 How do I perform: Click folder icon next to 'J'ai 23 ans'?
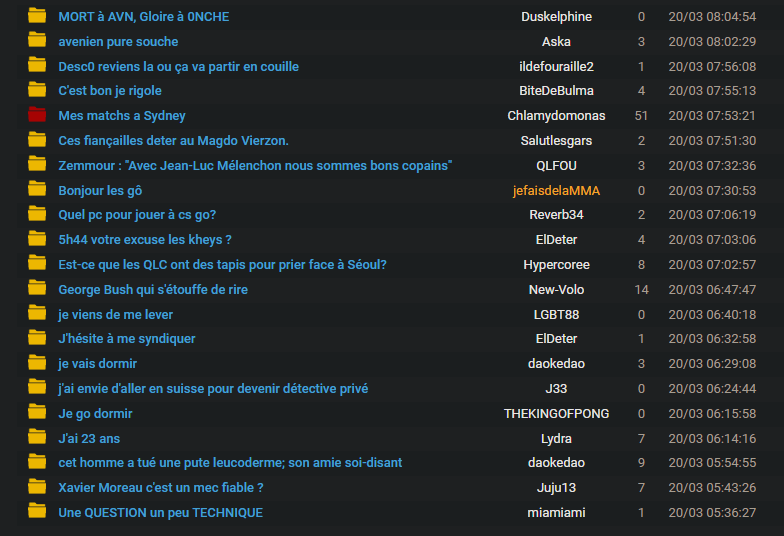38,438
